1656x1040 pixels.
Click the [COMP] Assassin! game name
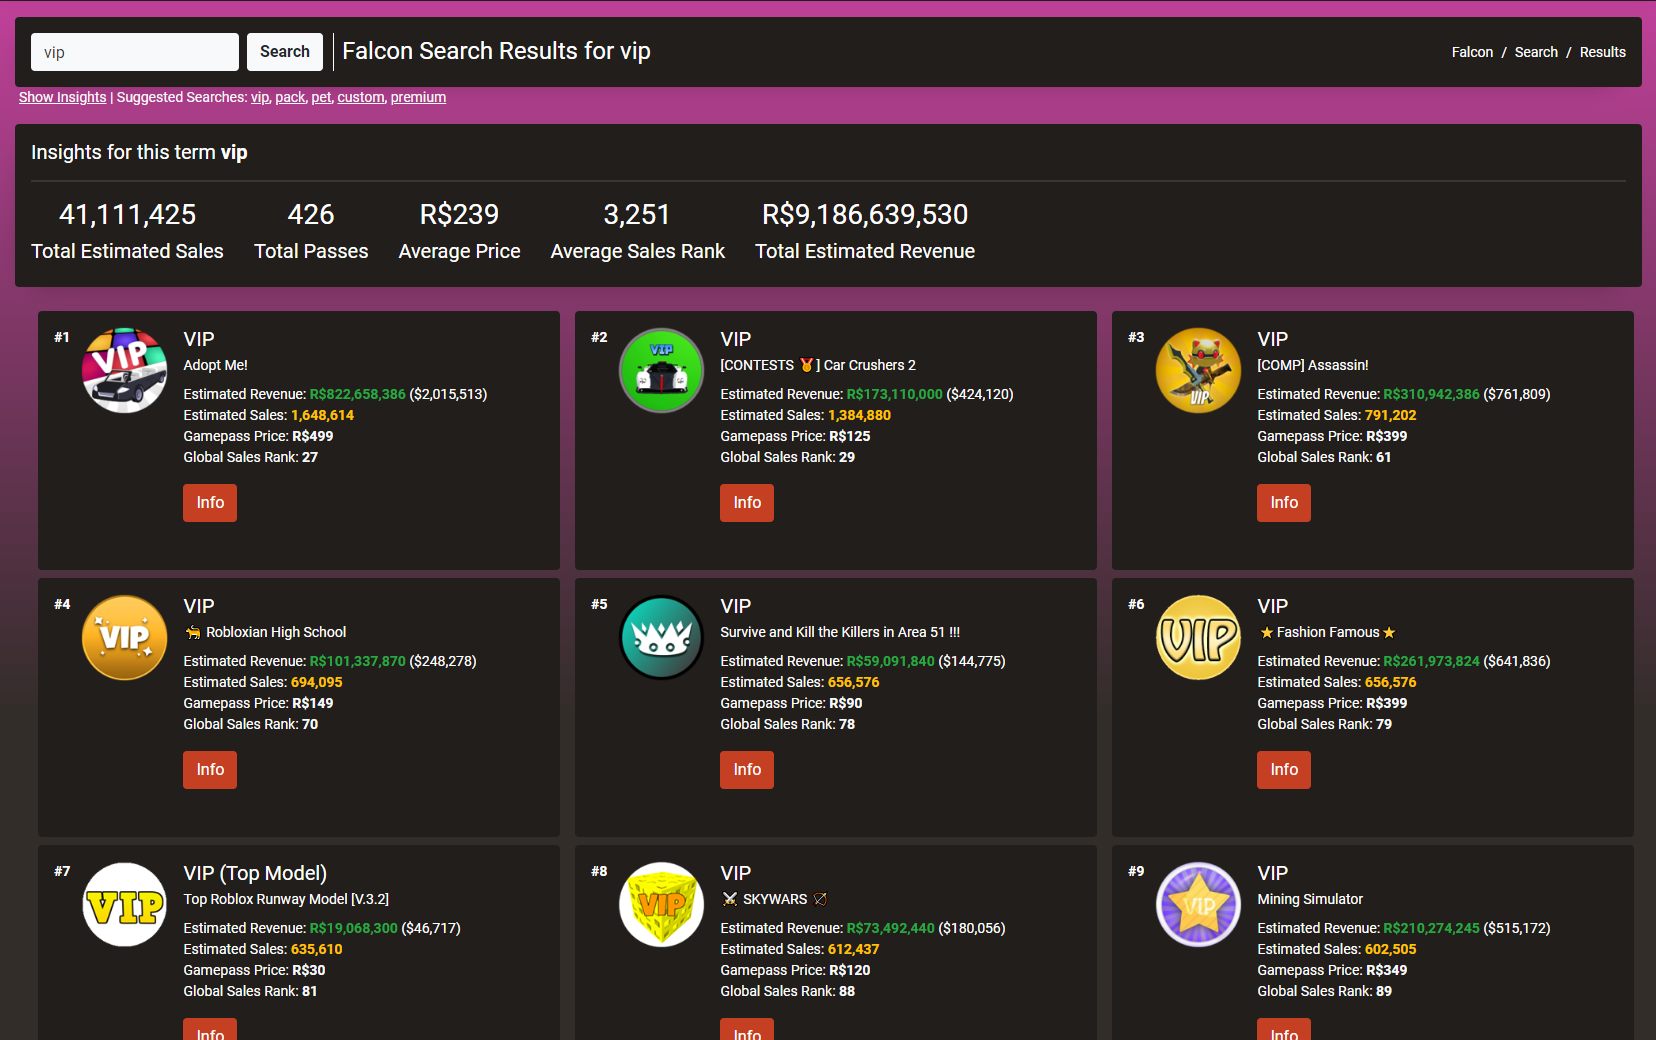[x=1313, y=365]
